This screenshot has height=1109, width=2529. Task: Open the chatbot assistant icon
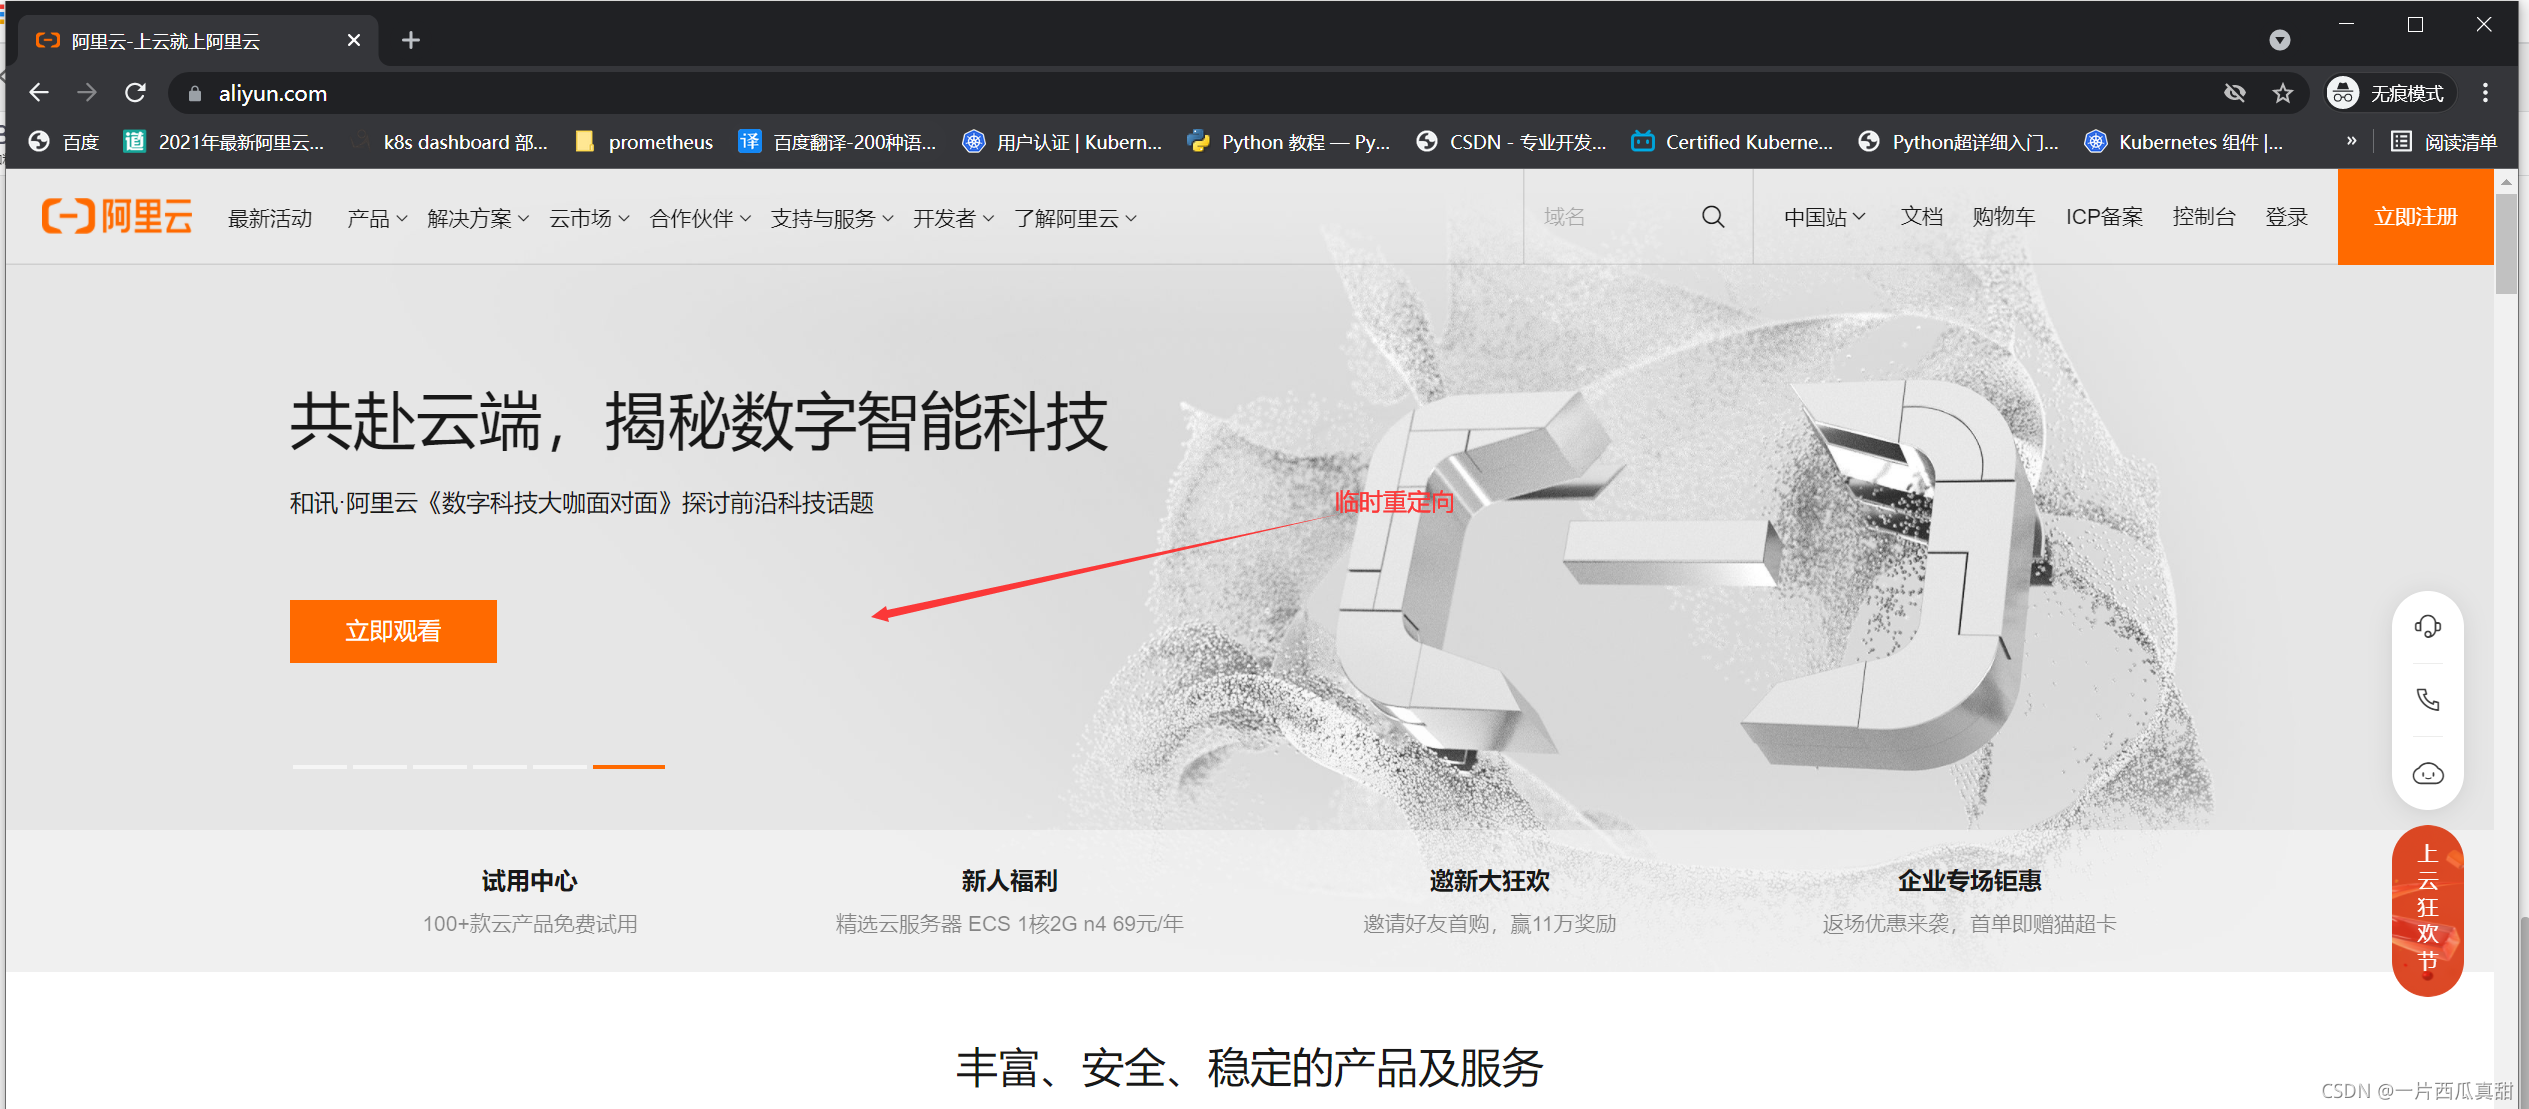(2427, 774)
